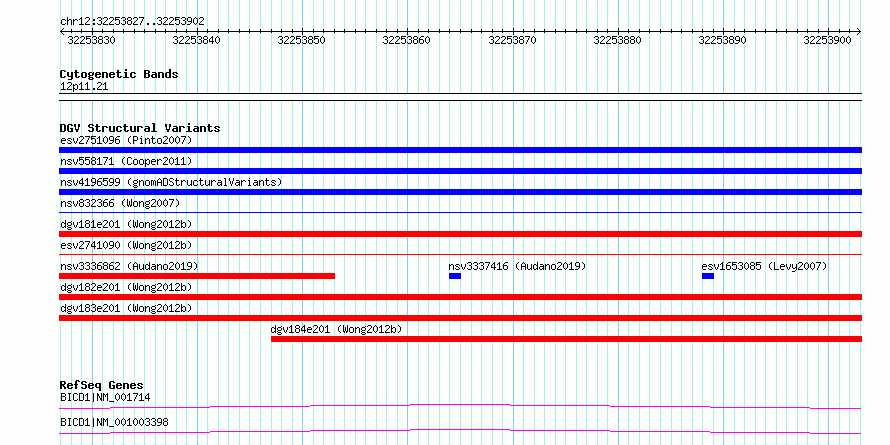The width and height of the screenshot is (890, 445).
Task: Click ruler position 32253880
Action: coord(618,40)
